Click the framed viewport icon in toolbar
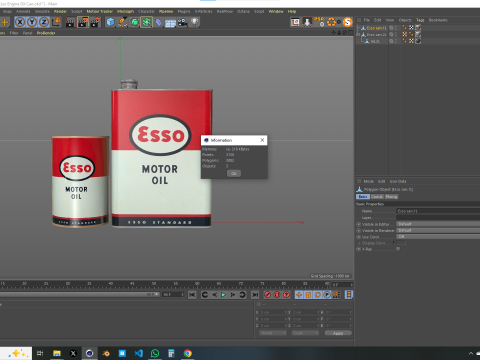The height and width of the screenshot is (360, 480). (295, 22)
